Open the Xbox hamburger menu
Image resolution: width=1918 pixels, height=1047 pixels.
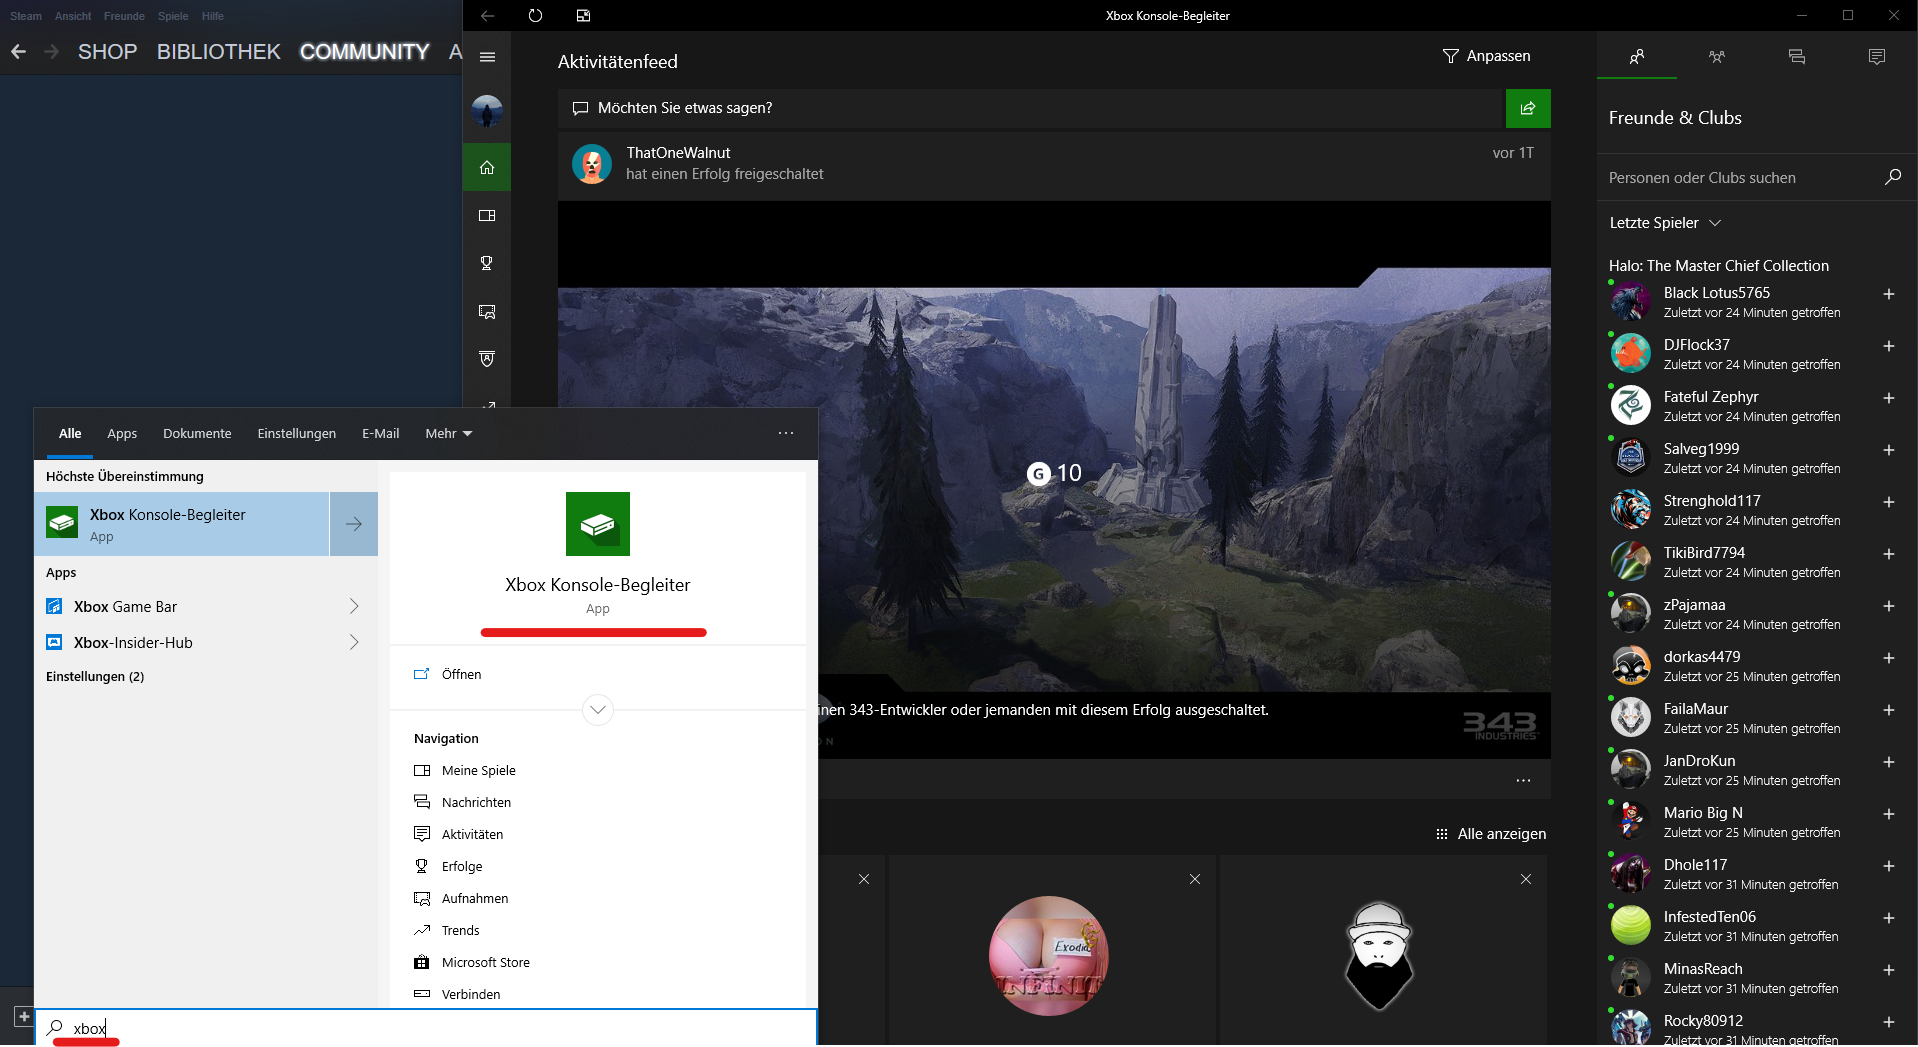click(487, 57)
